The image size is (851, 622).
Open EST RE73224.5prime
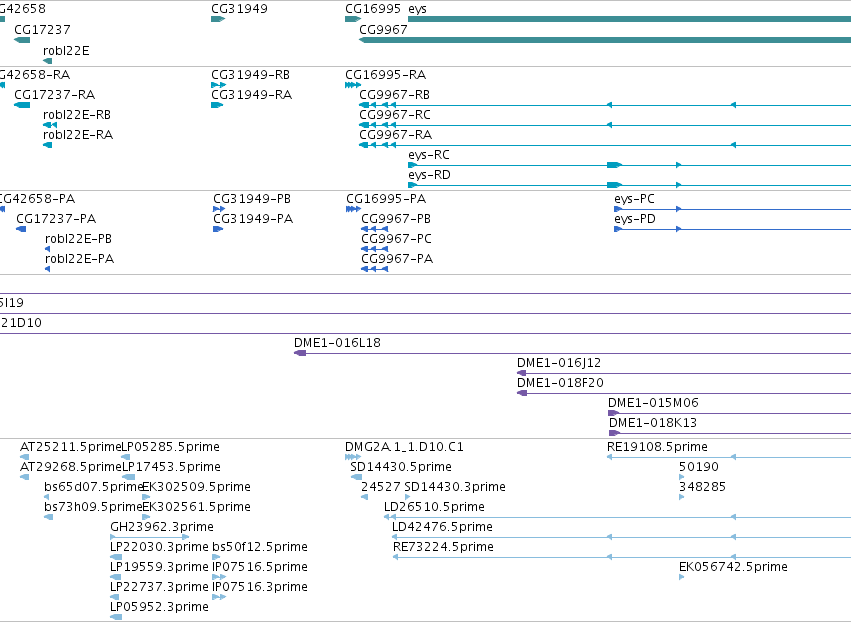[443, 548]
